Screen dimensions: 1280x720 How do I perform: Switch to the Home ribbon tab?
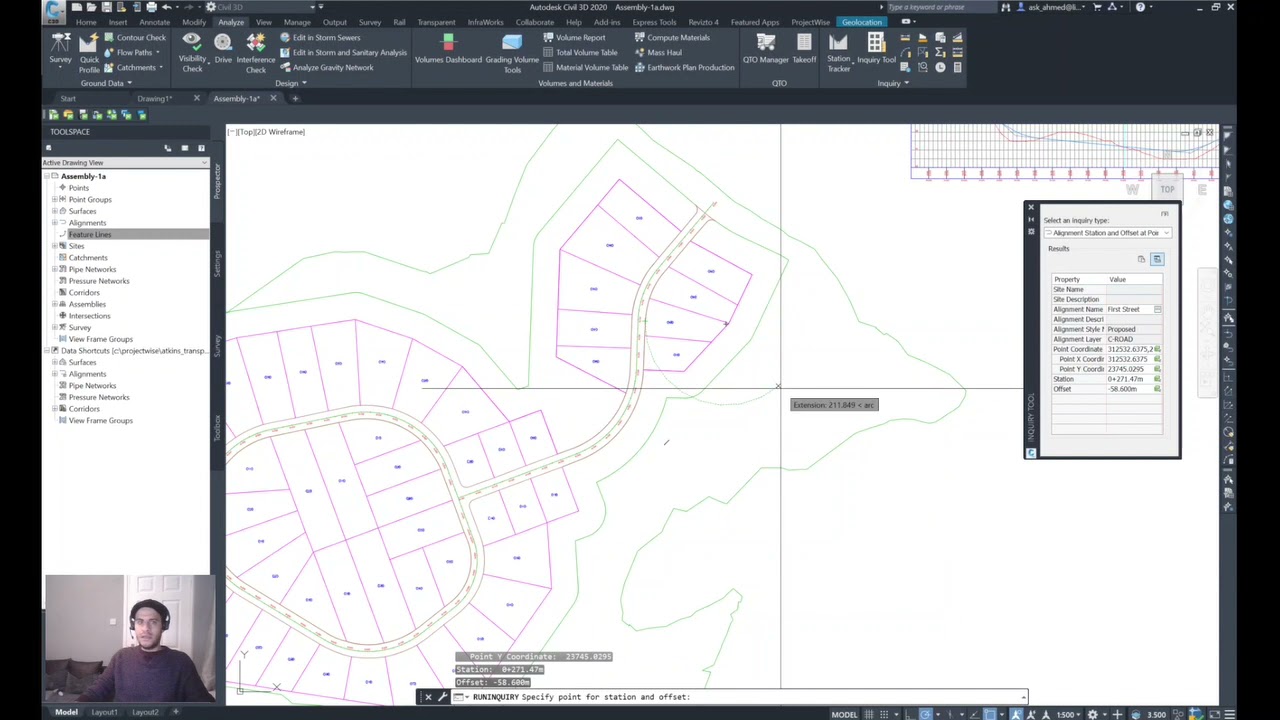pyautogui.click(x=86, y=22)
